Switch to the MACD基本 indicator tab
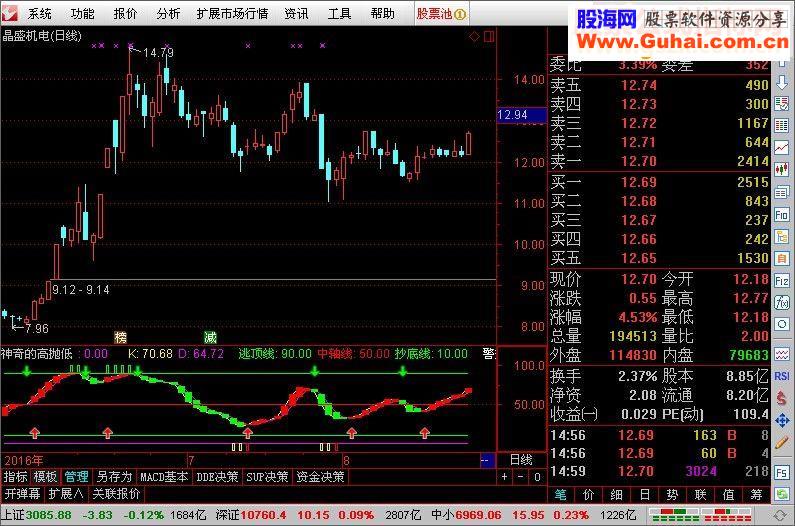The image size is (795, 526). [164, 477]
